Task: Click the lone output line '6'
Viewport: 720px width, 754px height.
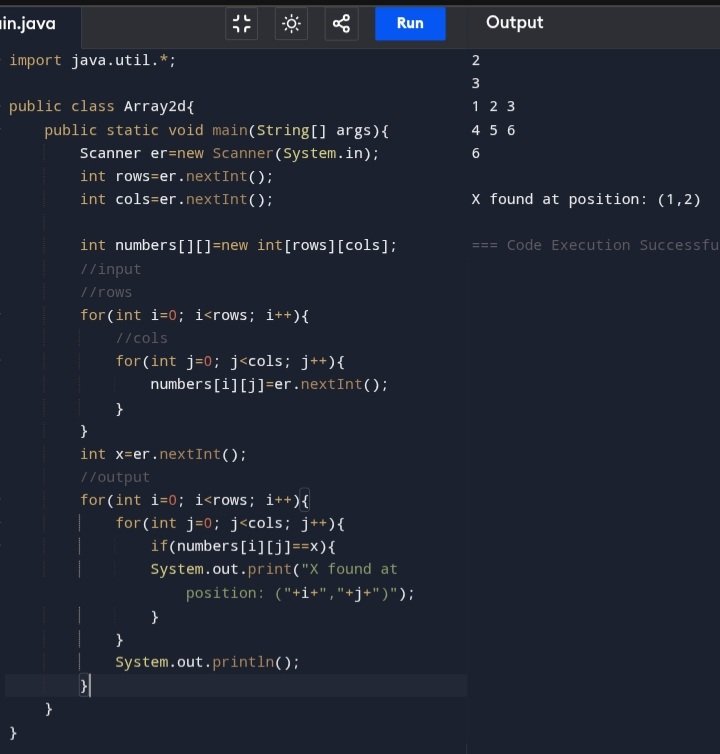Action: pos(476,153)
